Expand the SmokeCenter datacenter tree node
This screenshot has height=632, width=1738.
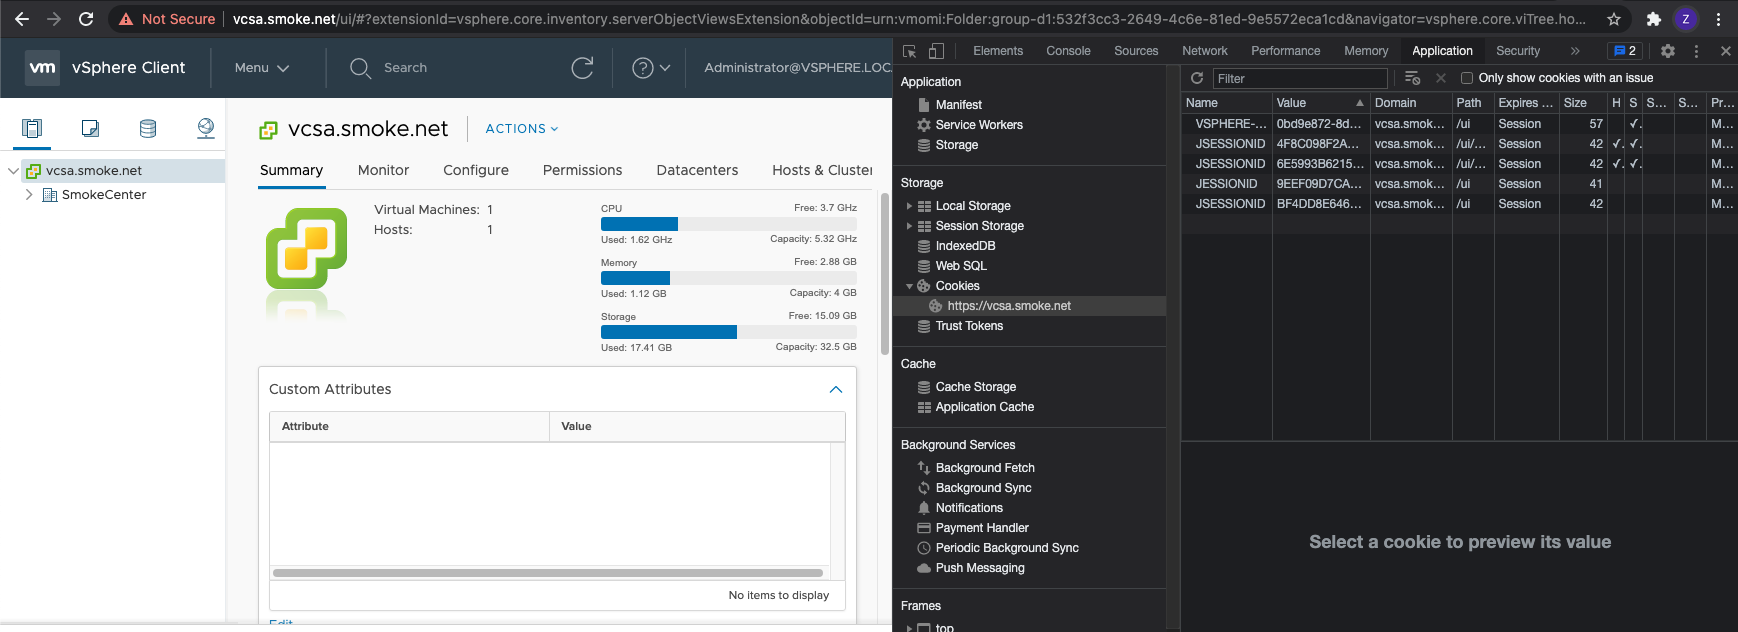tap(29, 195)
